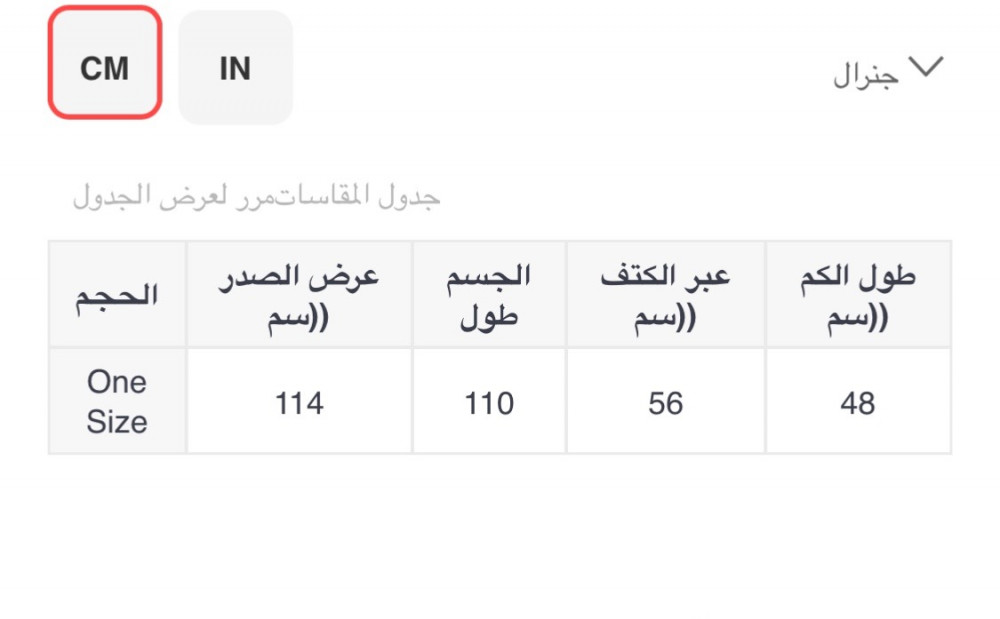The image size is (1000, 619).
Task: Select the CM unit button
Action: pyautogui.click(x=105, y=69)
